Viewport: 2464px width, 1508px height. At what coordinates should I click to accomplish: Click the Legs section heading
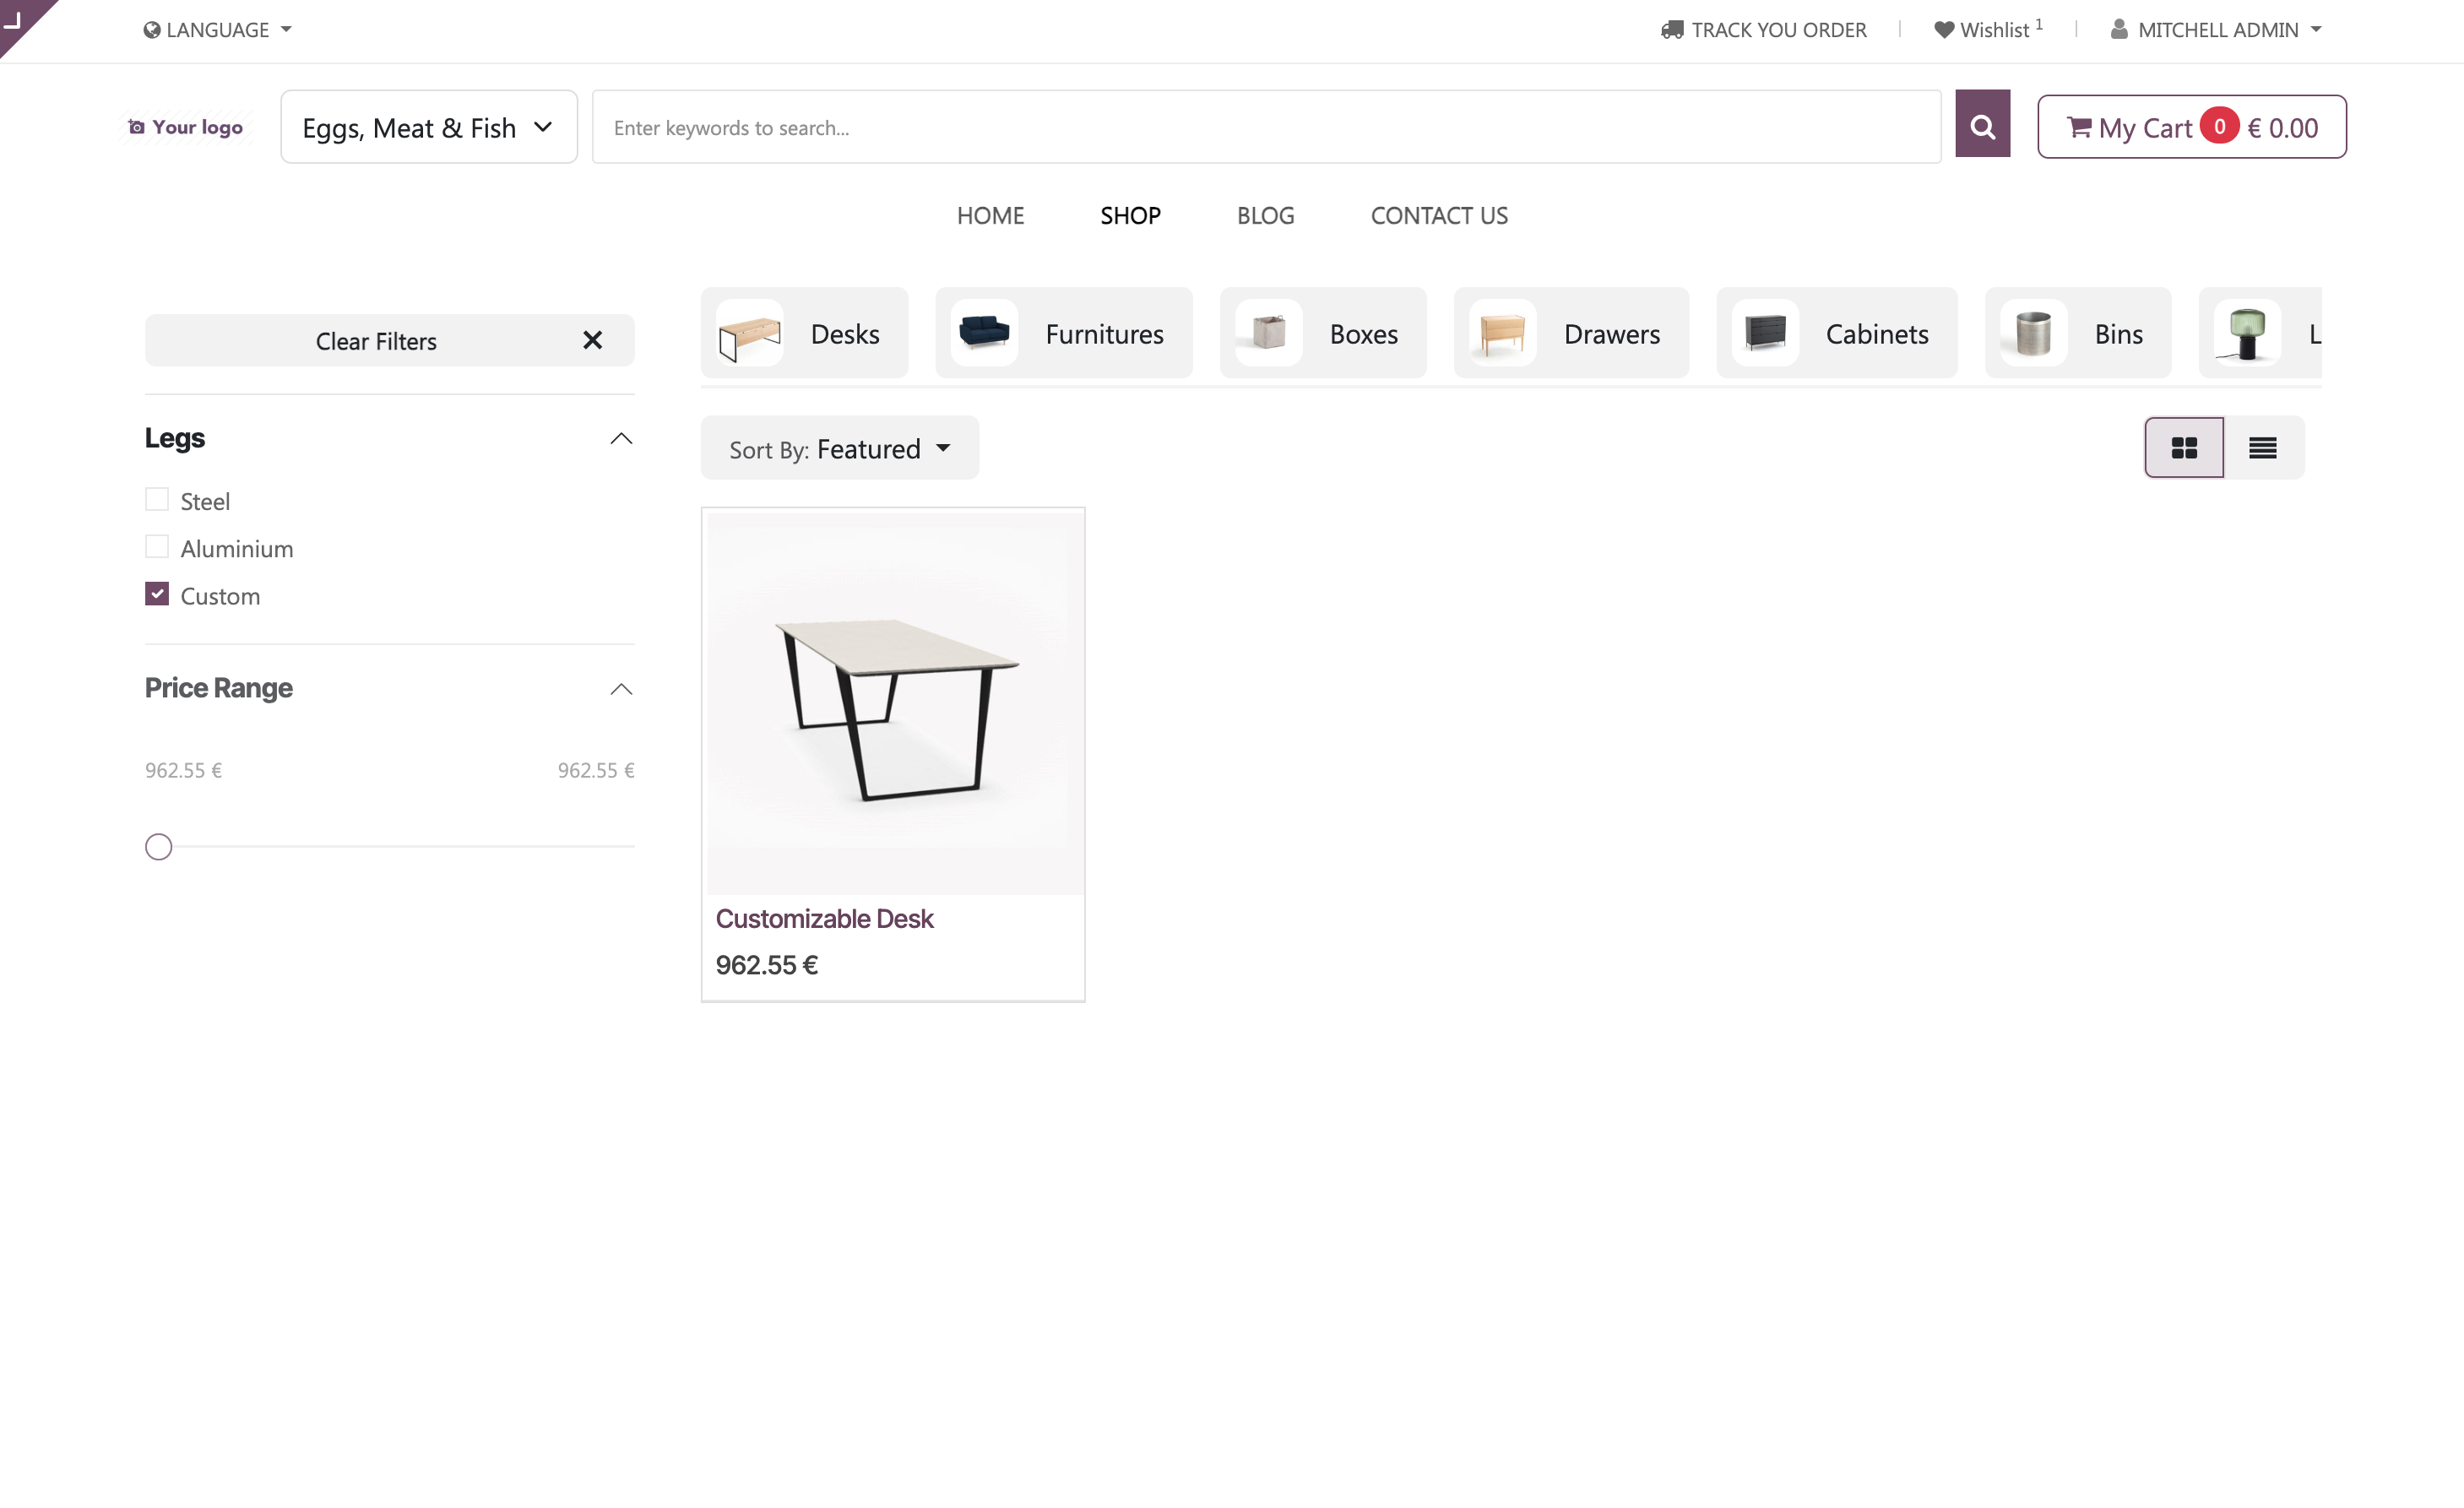pos(175,438)
